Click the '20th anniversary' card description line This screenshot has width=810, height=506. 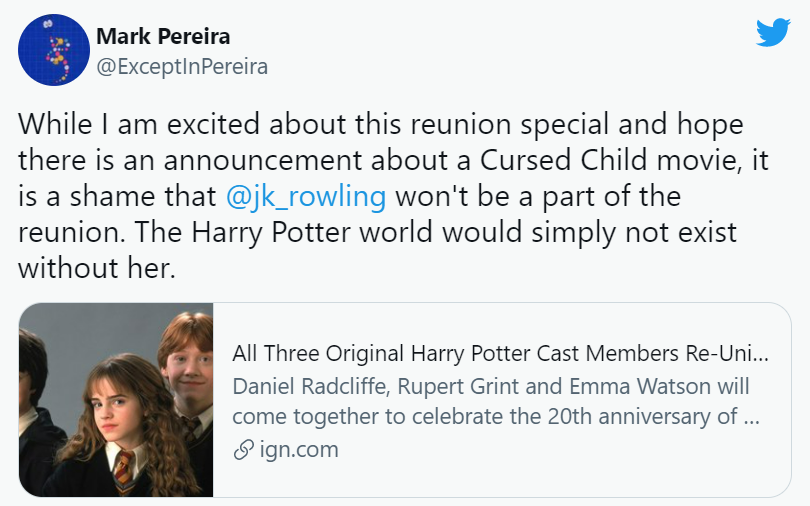(x=495, y=417)
